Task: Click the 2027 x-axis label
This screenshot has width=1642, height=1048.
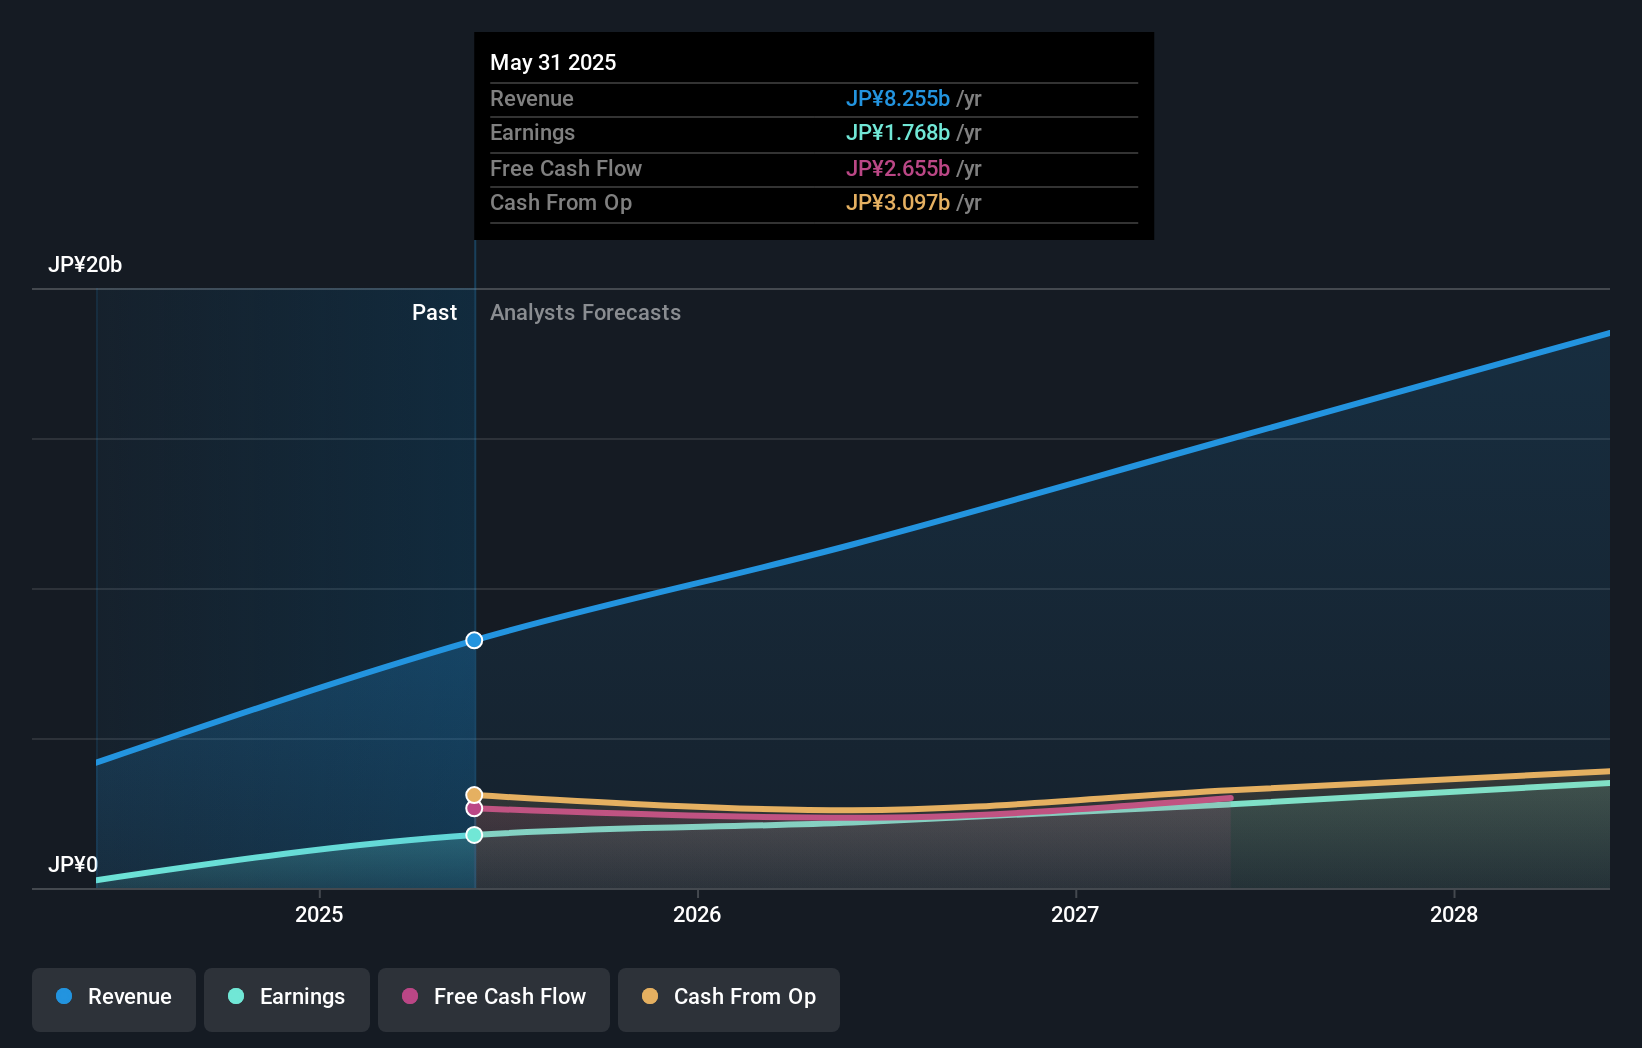Action: 1075,914
